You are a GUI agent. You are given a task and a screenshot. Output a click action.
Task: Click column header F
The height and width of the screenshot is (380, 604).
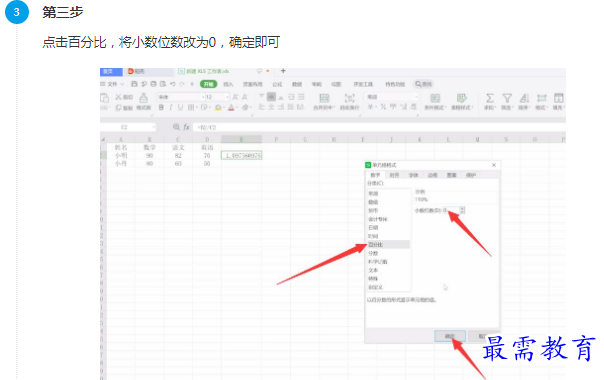pyautogui.click(x=276, y=139)
